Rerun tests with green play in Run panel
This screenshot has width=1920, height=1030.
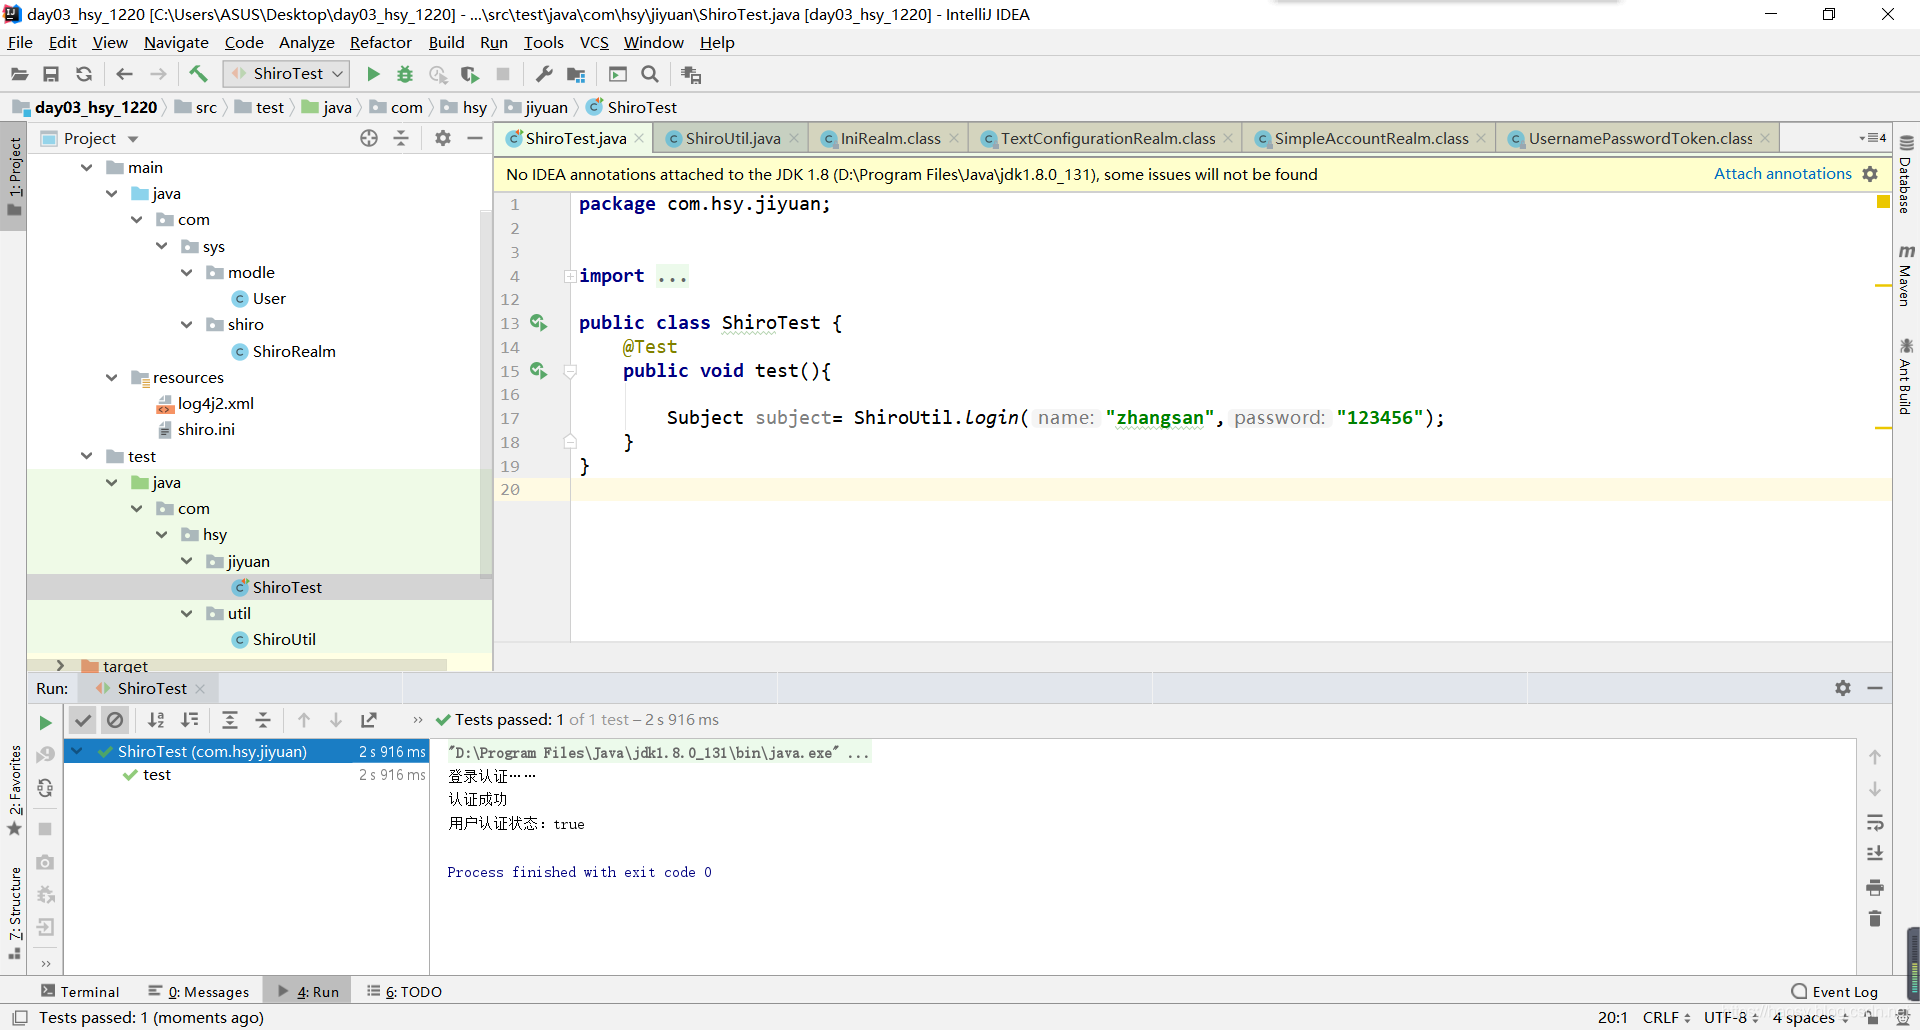[x=45, y=722]
